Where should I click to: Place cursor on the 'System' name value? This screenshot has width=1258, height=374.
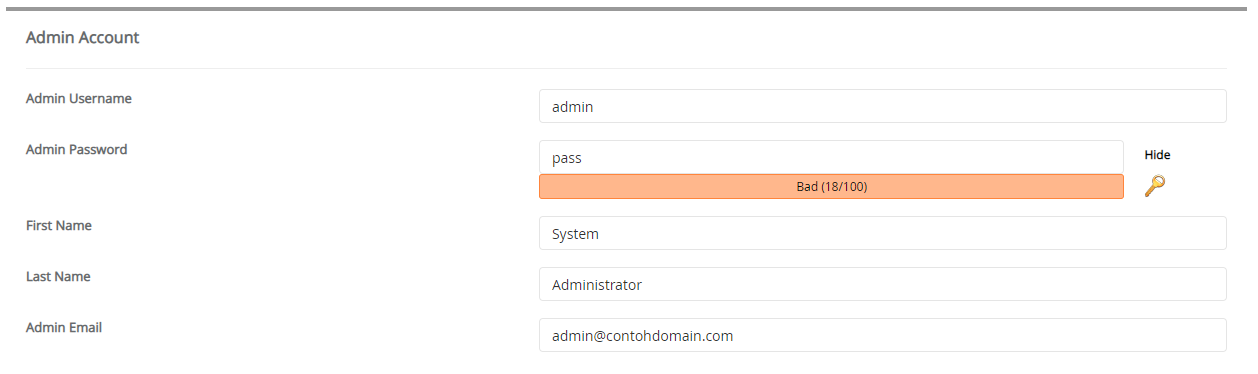coord(575,234)
